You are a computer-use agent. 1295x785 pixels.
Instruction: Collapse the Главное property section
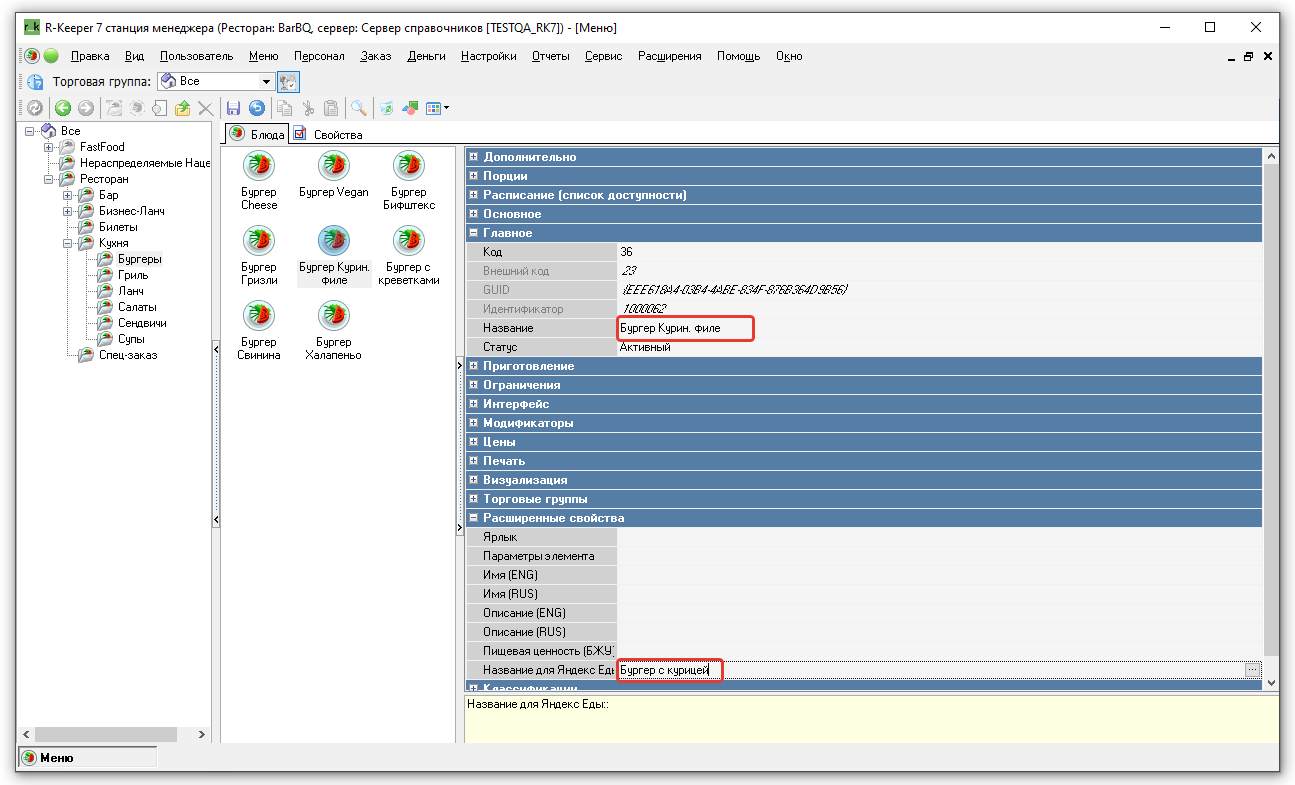473,233
